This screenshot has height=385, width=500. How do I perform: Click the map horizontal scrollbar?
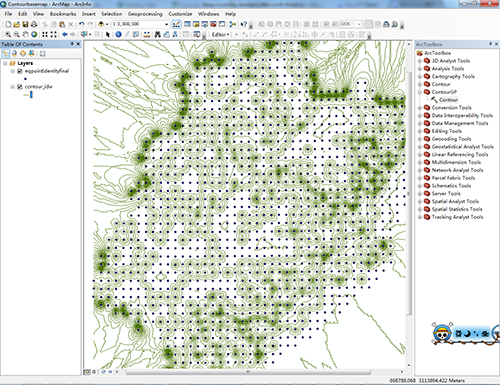tap(248, 371)
